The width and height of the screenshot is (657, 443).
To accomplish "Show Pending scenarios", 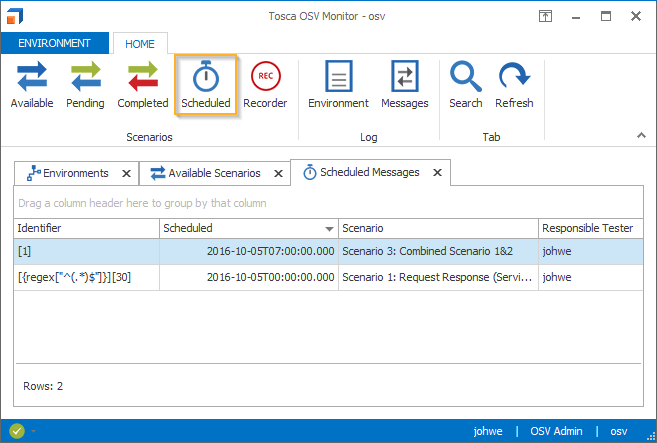I will [85, 85].
